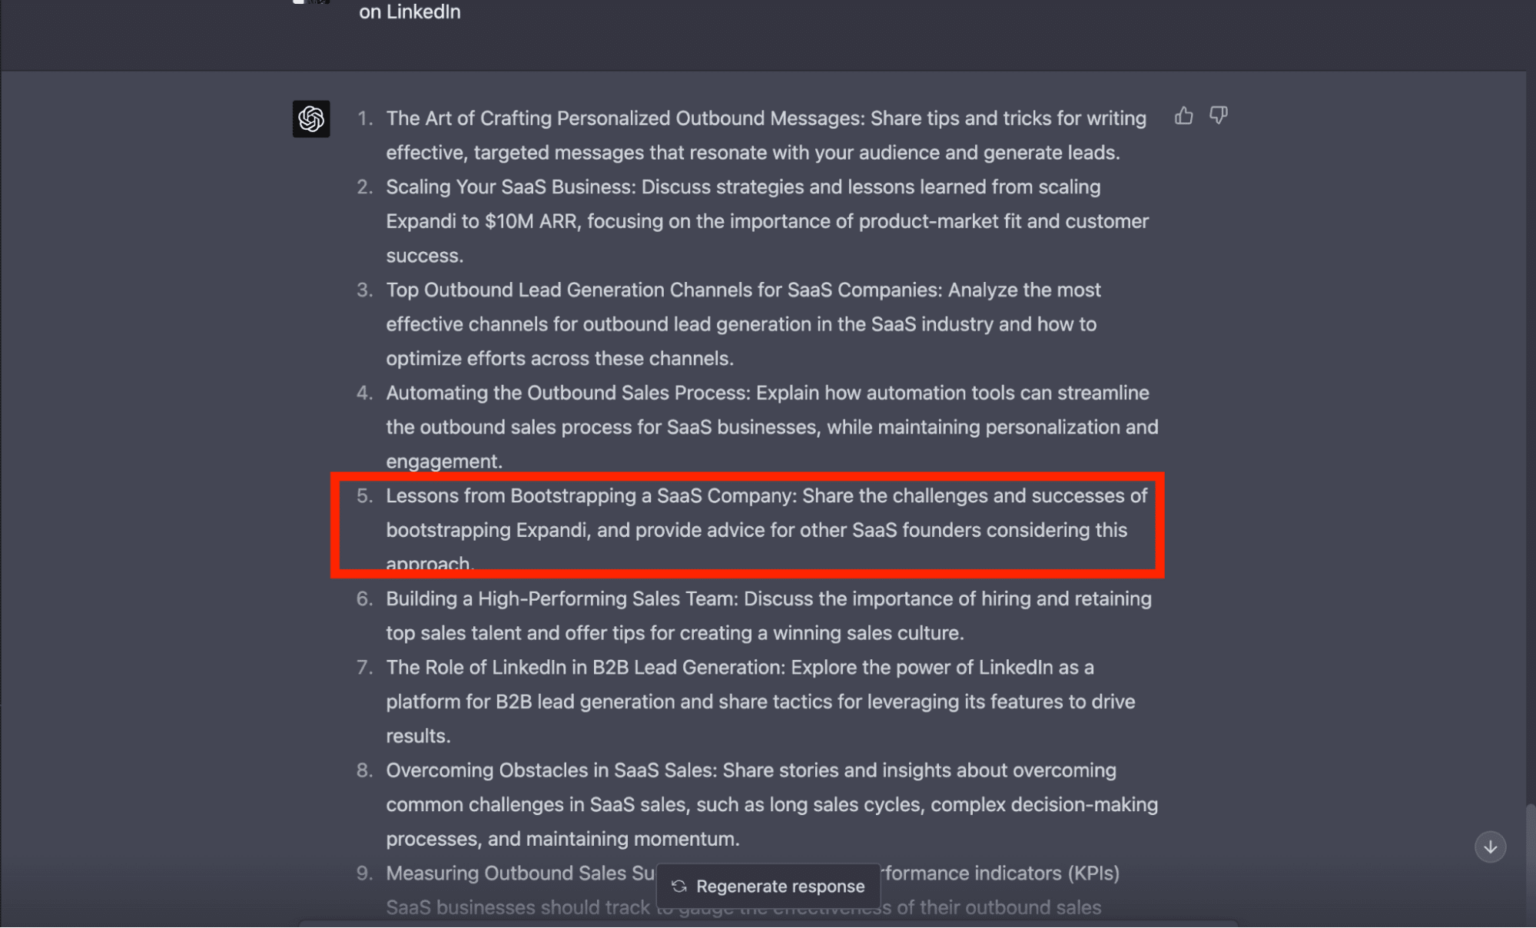Click the overcoming obstacles in SaaS item
Screen dimensions: 1536x928
pos(770,803)
